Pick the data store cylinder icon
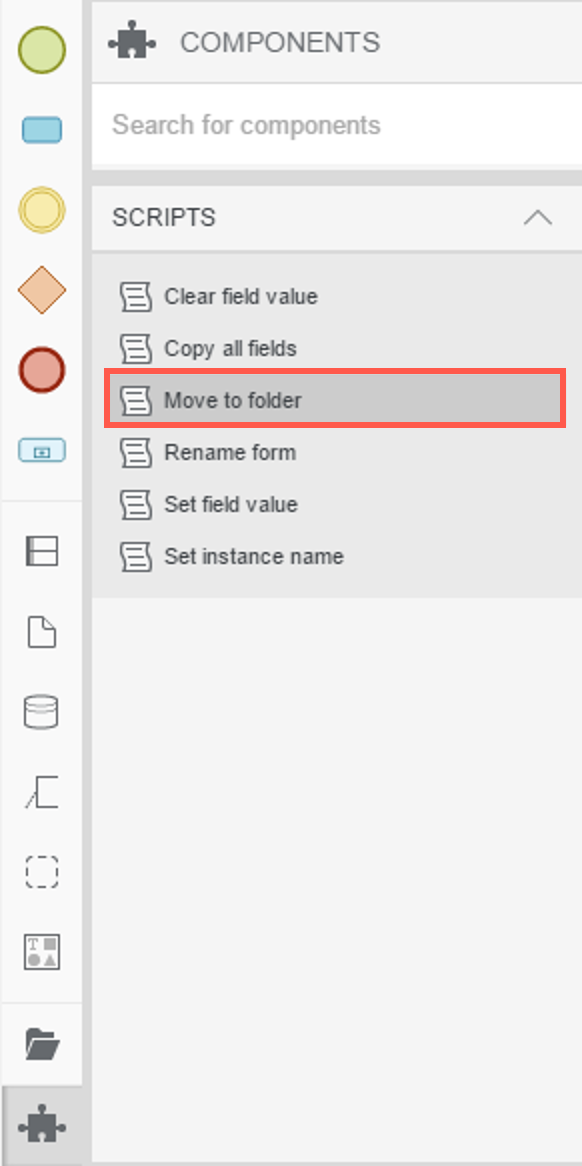The width and height of the screenshot is (582, 1166). [x=42, y=712]
